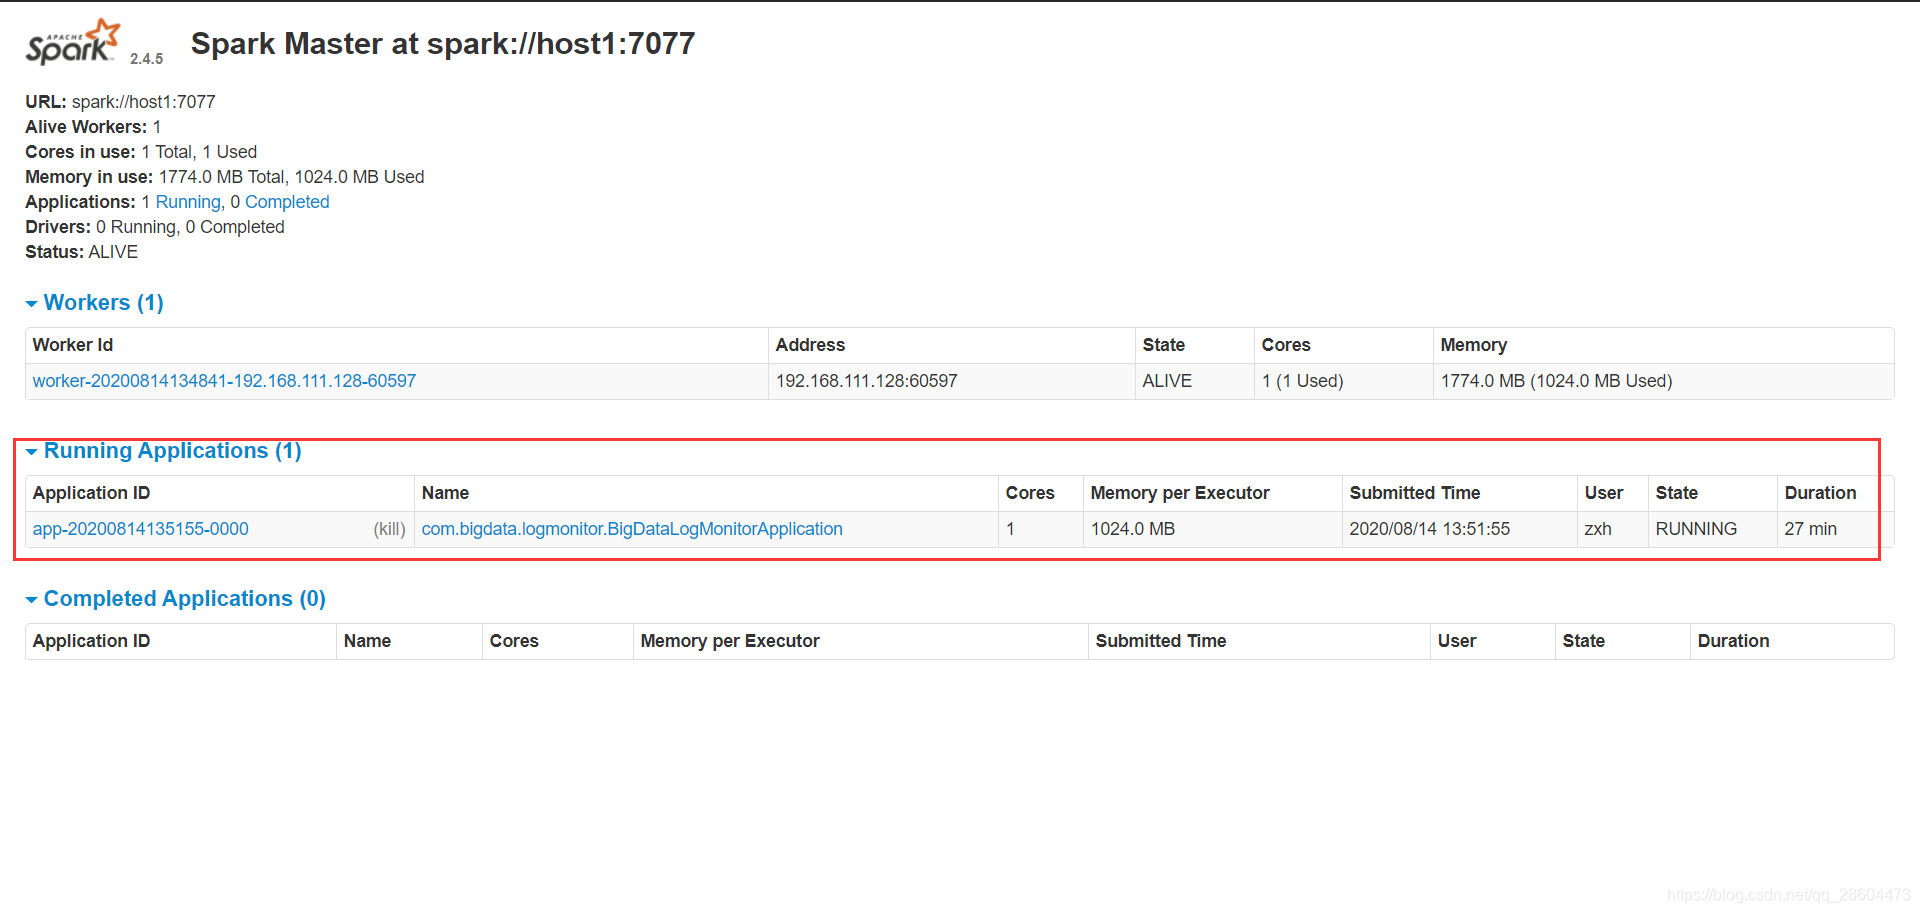The height and width of the screenshot is (913, 1920).
Task: Click the Running Applications (1) heading
Action: pos(173,451)
